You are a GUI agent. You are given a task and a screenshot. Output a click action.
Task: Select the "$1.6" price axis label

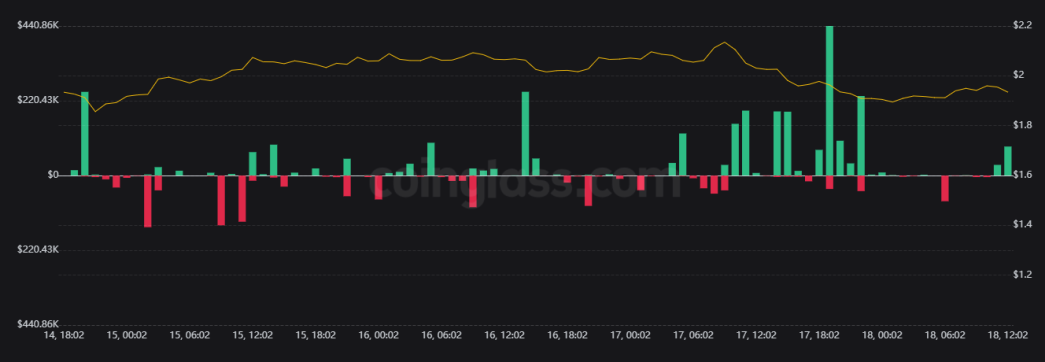coord(1022,175)
